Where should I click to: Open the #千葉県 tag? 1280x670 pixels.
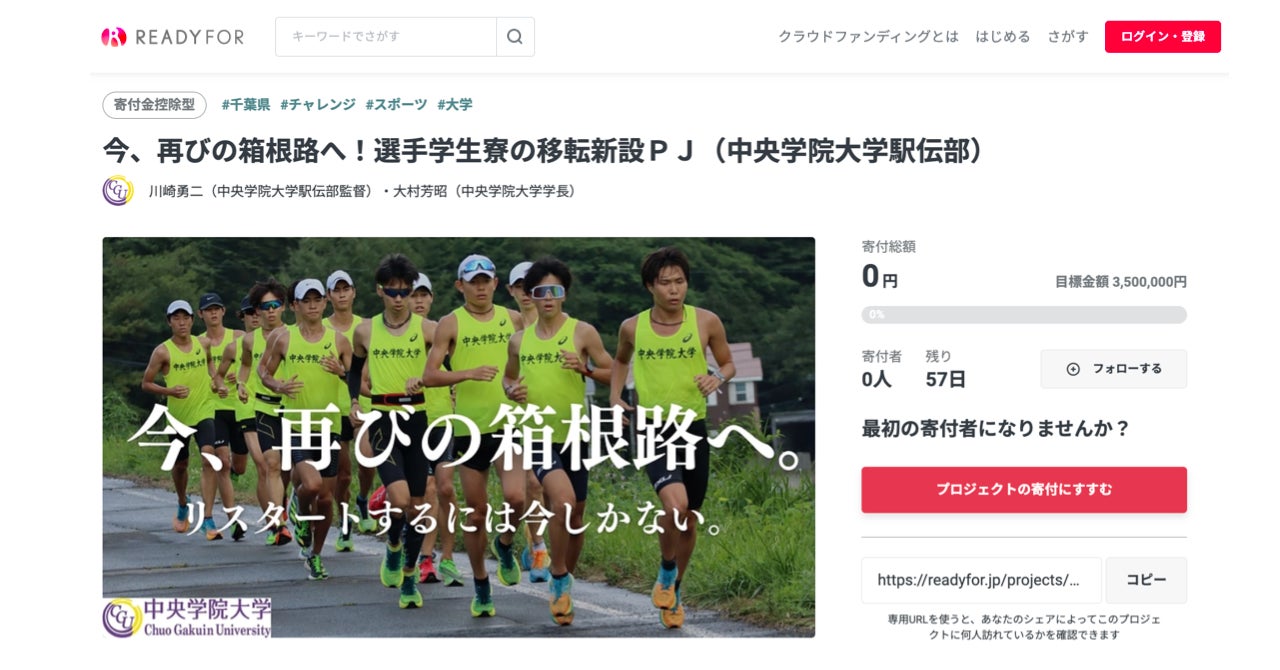pyautogui.click(x=246, y=105)
